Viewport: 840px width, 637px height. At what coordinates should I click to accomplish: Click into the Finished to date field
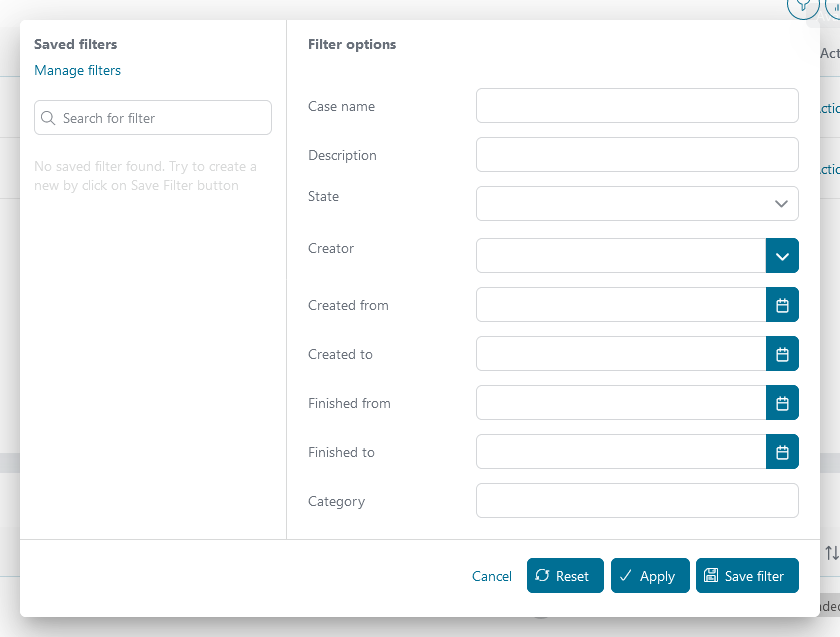(621, 452)
